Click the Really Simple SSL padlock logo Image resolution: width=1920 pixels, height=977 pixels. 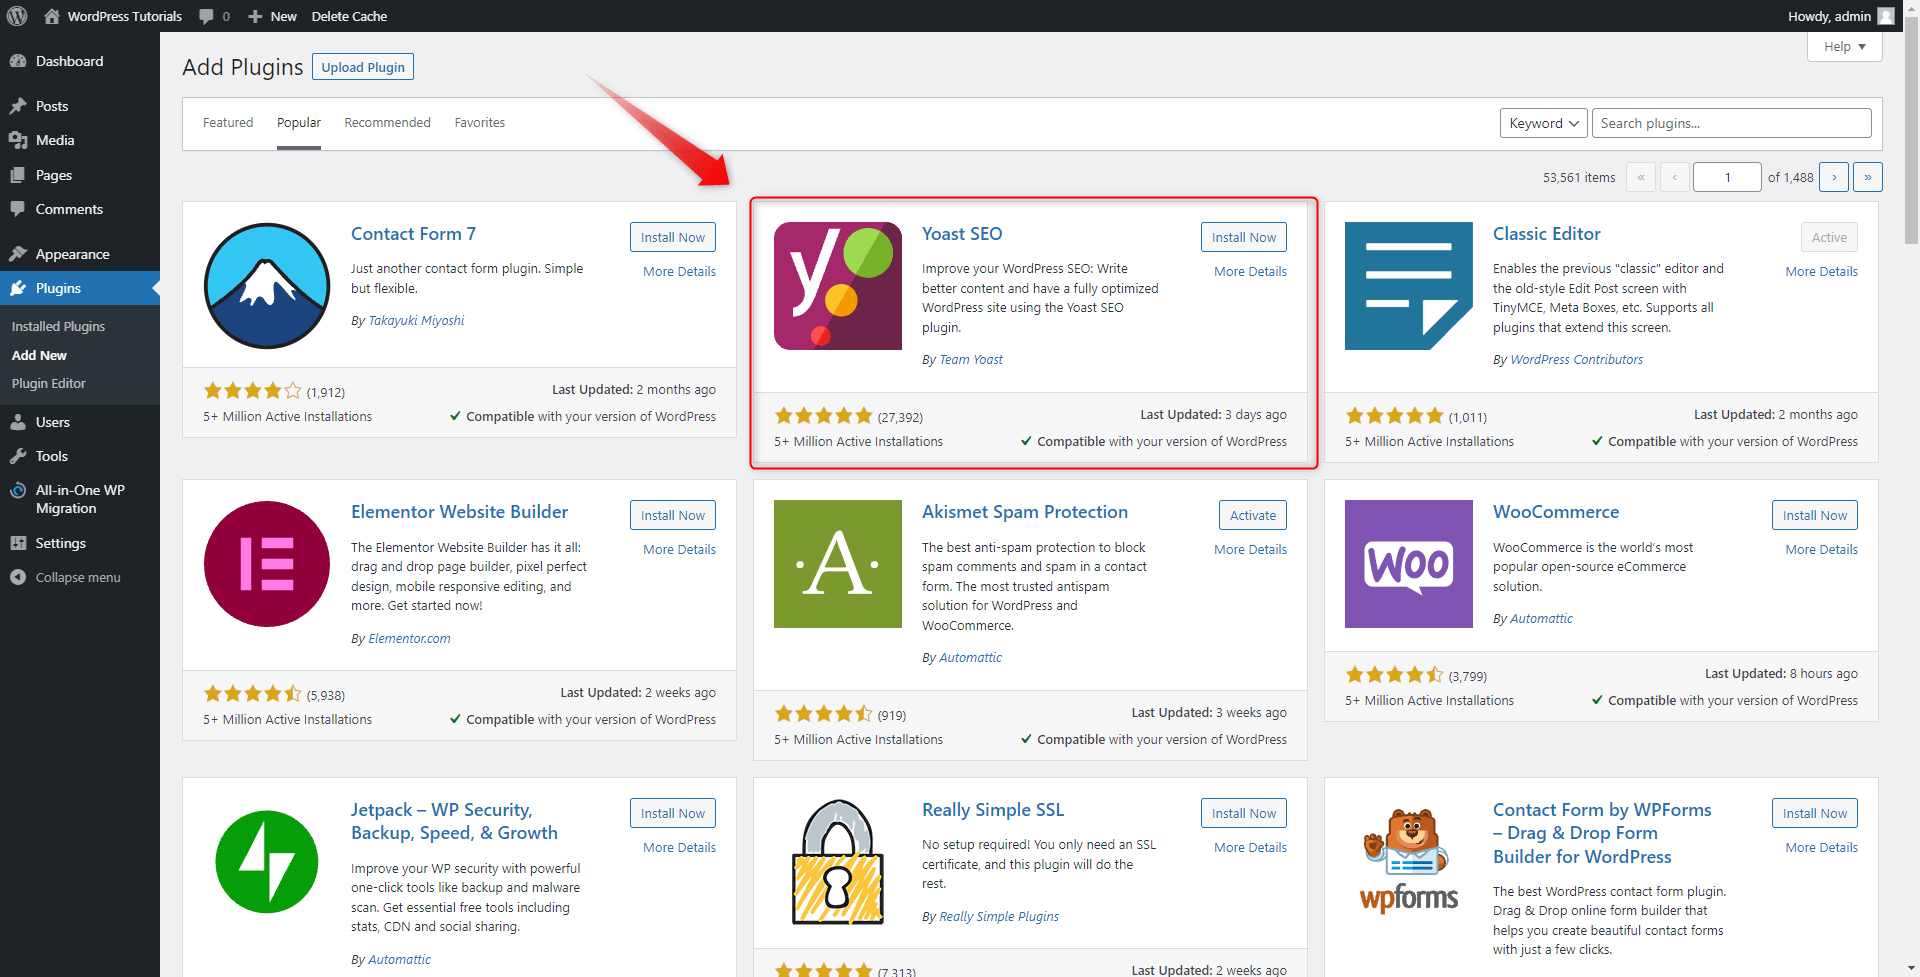tap(838, 862)
